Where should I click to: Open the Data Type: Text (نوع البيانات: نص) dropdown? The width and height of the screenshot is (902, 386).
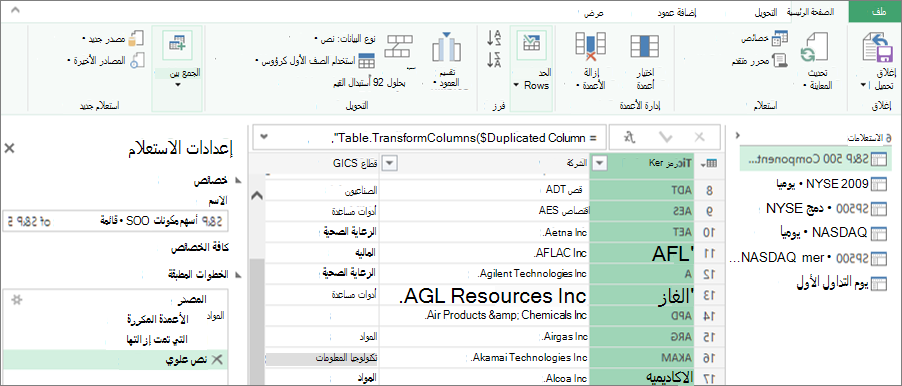(x=345, y=39)
